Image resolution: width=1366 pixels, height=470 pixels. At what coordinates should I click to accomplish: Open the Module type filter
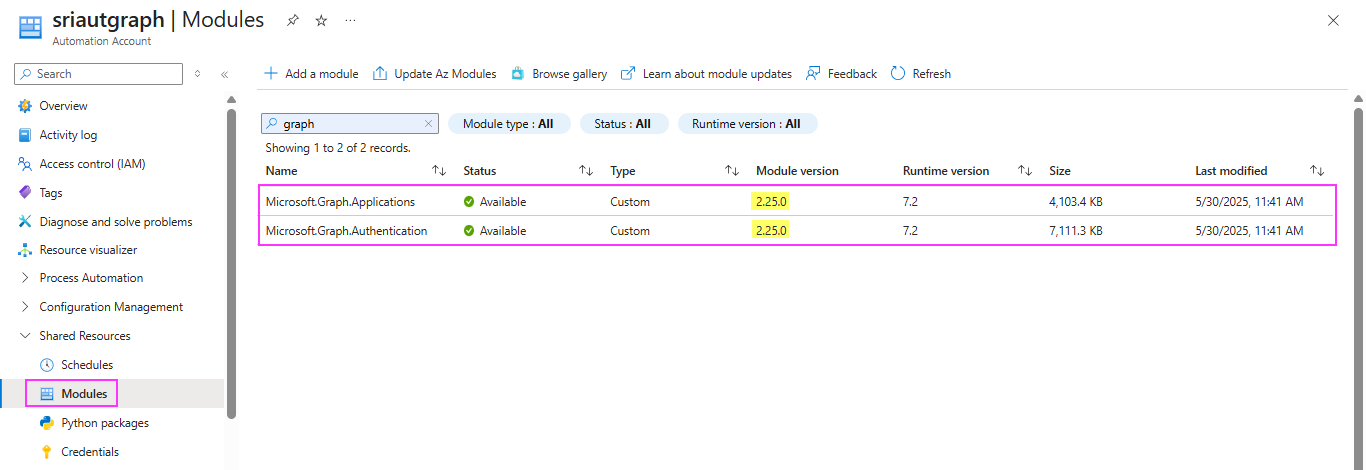(x=509, y=124)
